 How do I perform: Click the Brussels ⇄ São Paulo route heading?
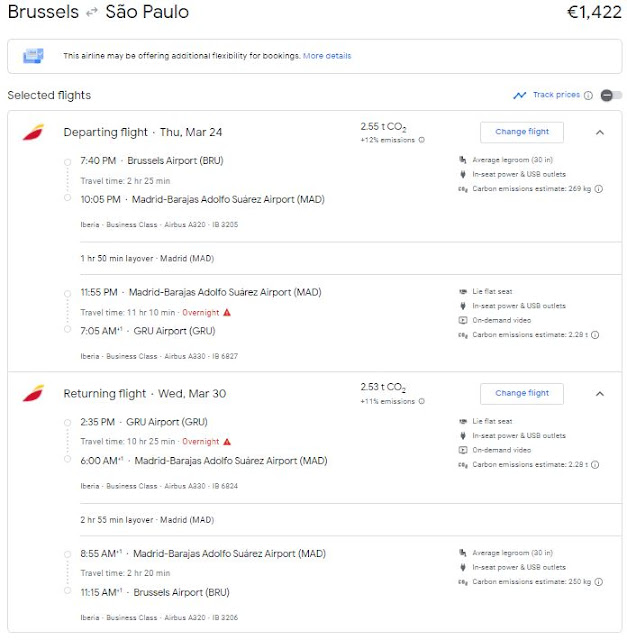(x=98, y=13)
